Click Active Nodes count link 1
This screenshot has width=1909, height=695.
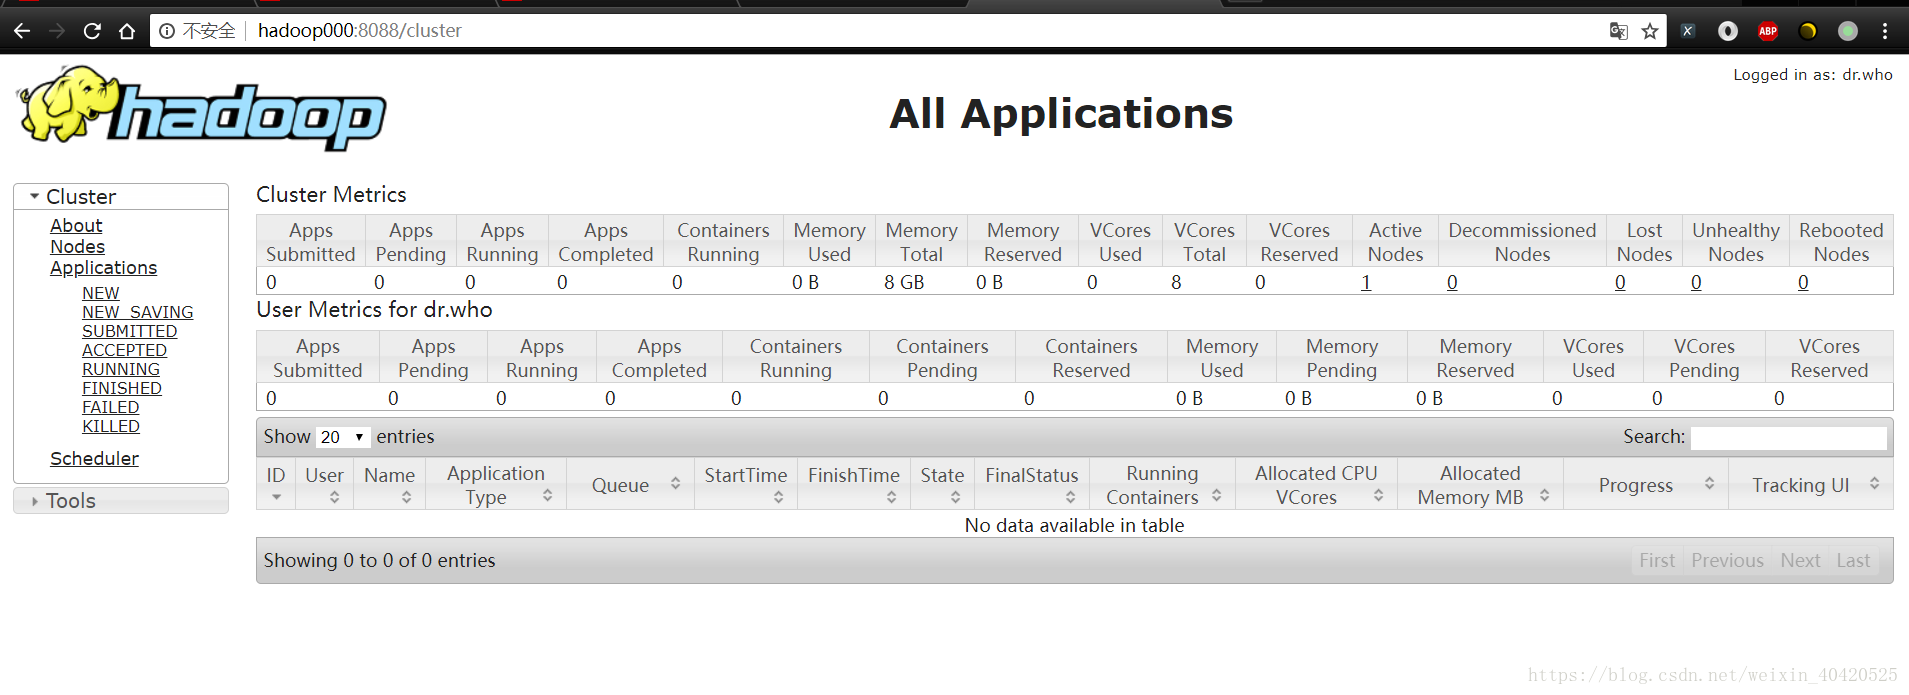tap(1366, 282)
